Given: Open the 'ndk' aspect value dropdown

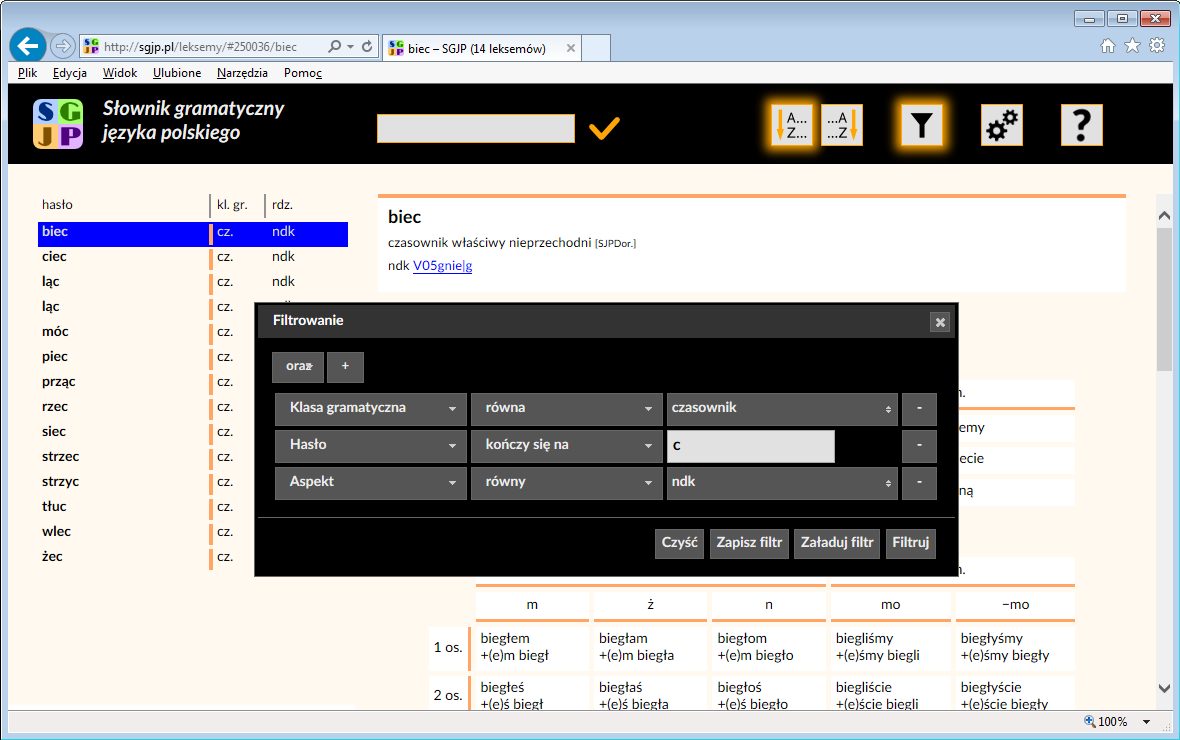Looking at the screenshot, I should click(x=782, y=483).
